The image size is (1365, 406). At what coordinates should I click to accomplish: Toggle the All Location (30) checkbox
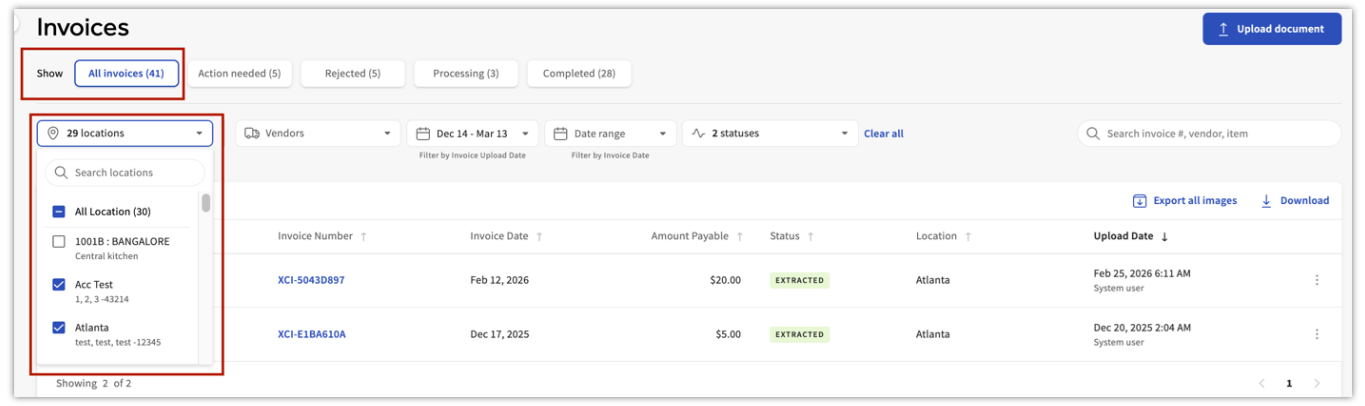click(x=59, y=212)
